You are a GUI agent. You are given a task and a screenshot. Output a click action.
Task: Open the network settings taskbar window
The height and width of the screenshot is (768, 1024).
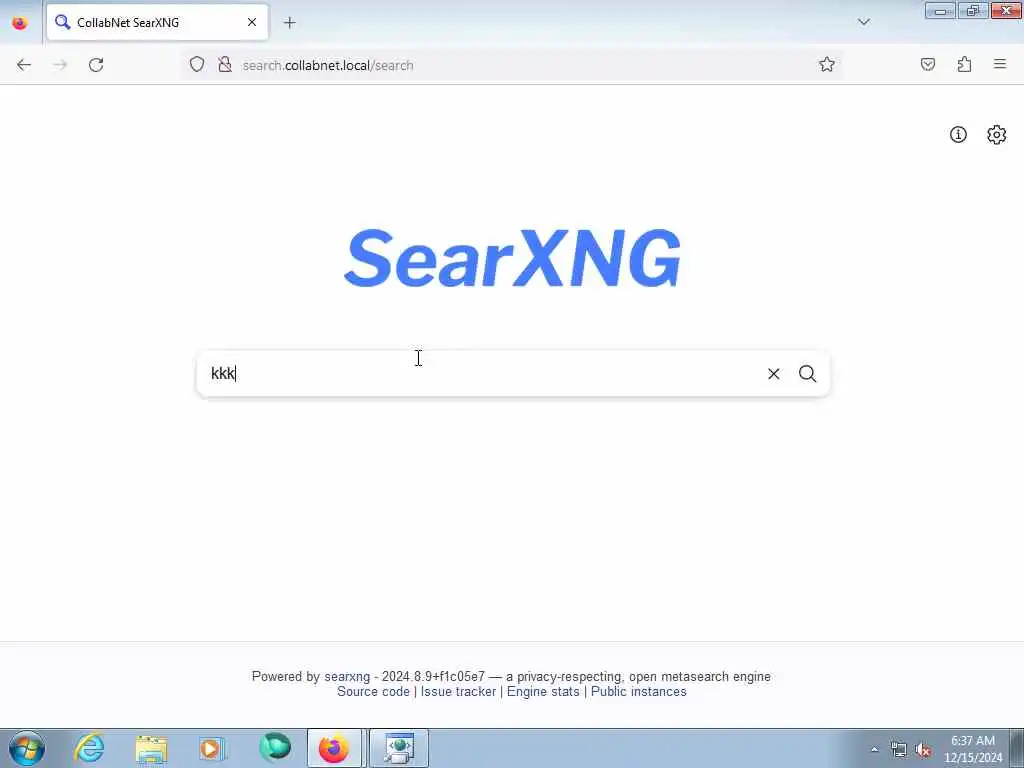point(399,748)
